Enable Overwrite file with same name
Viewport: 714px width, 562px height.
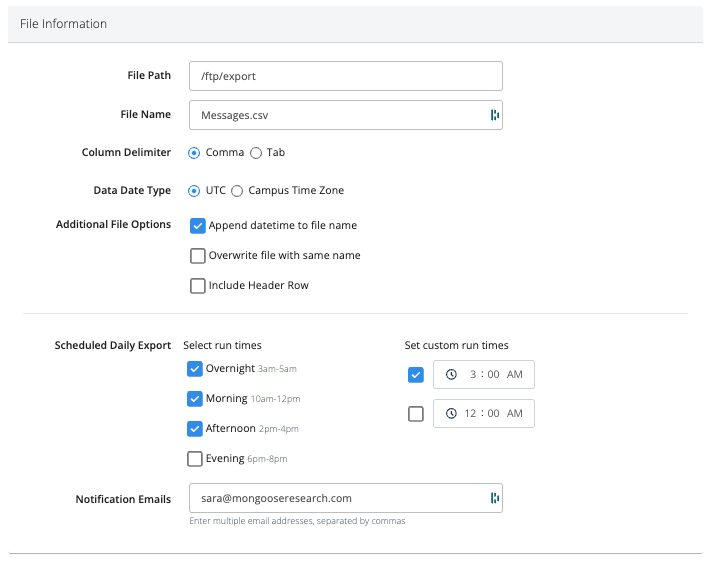[x=198, y=256]
